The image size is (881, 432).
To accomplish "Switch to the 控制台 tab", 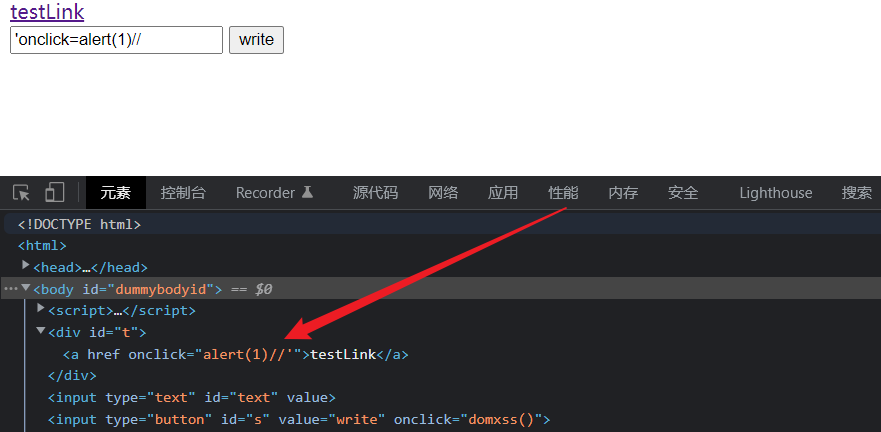I will [x=183, y=193].
